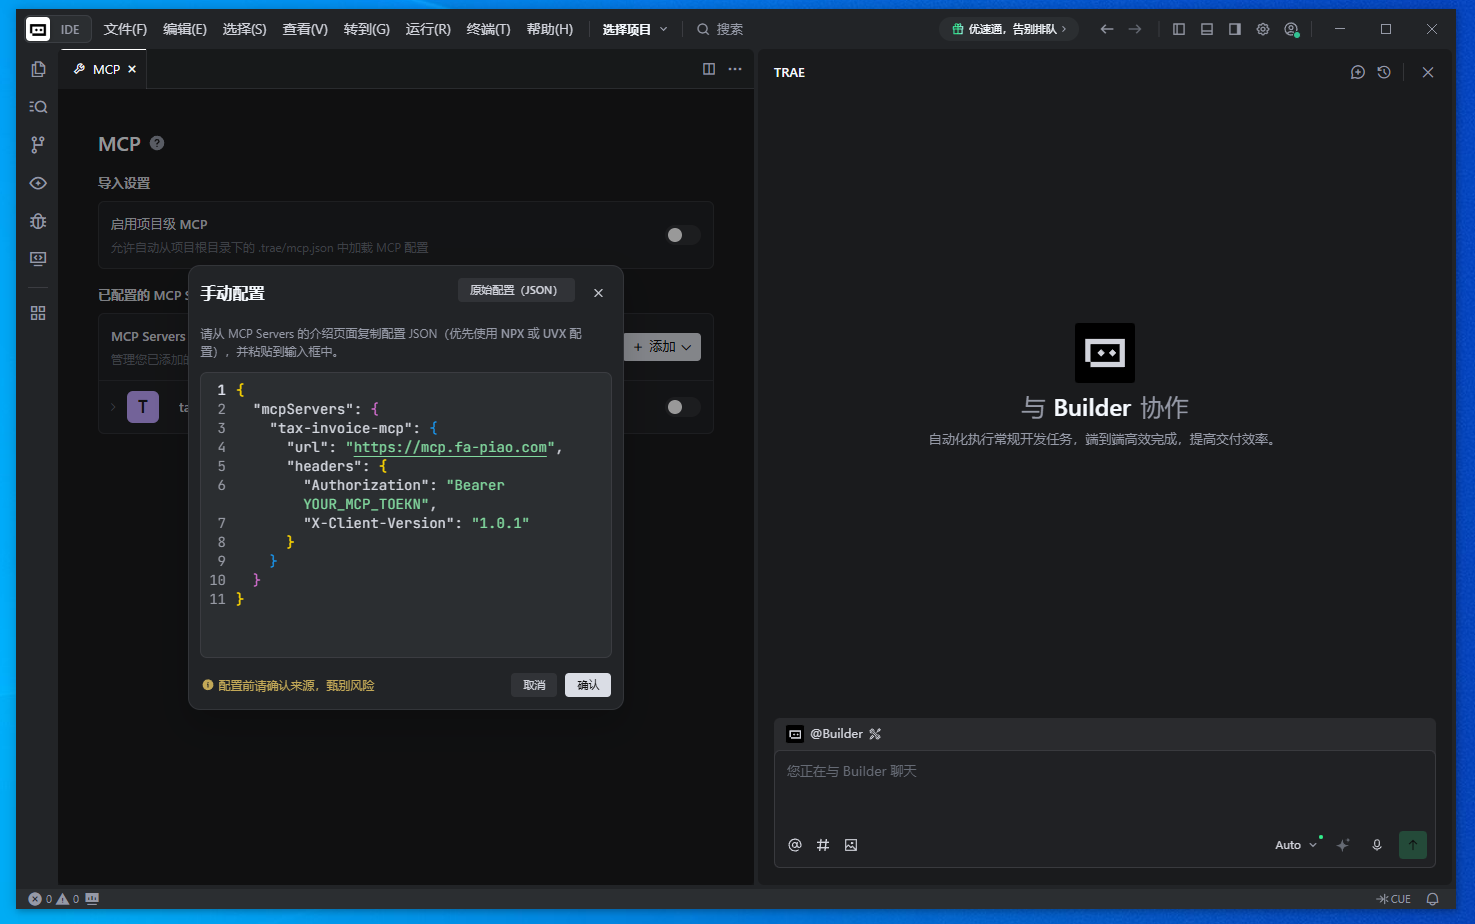The height and width of the screenshot is (924, 1475).
Task: Open the editor more actions ellipsis
Action: (735, 69)
